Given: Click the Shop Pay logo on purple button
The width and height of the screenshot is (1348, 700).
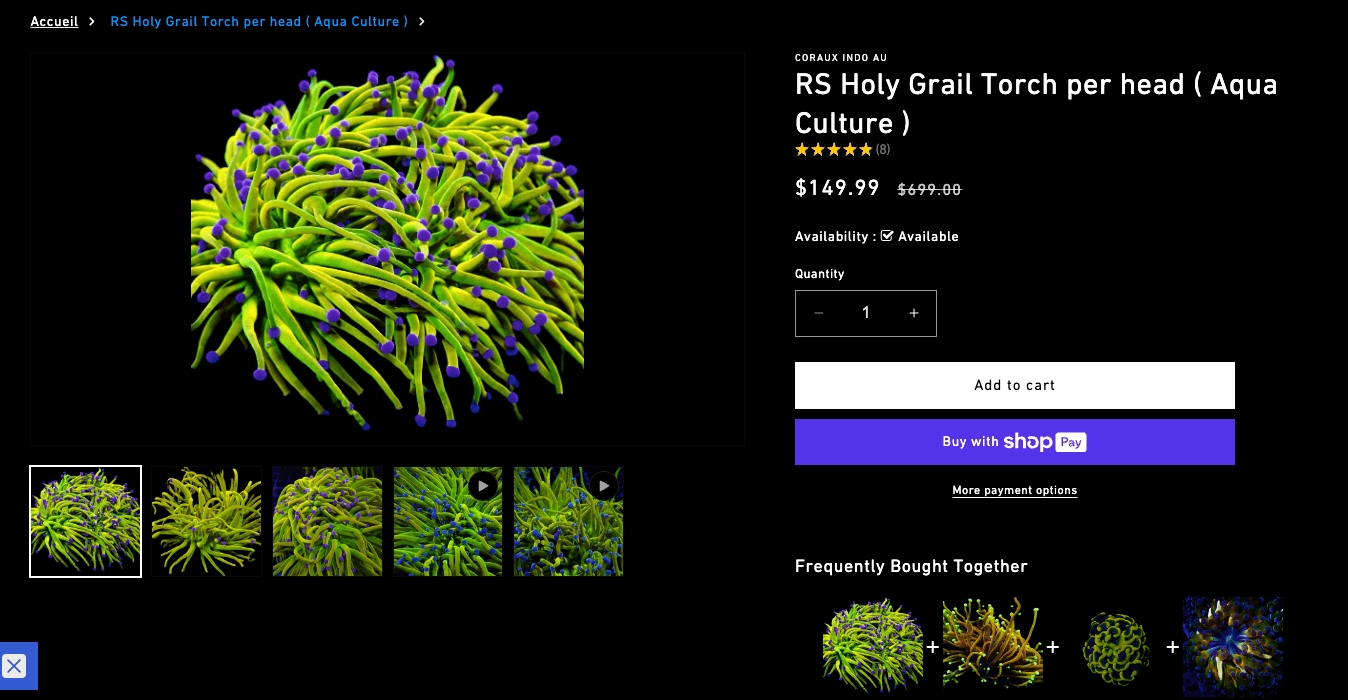Looking at the screenshot, I should tap(1046, 441).
